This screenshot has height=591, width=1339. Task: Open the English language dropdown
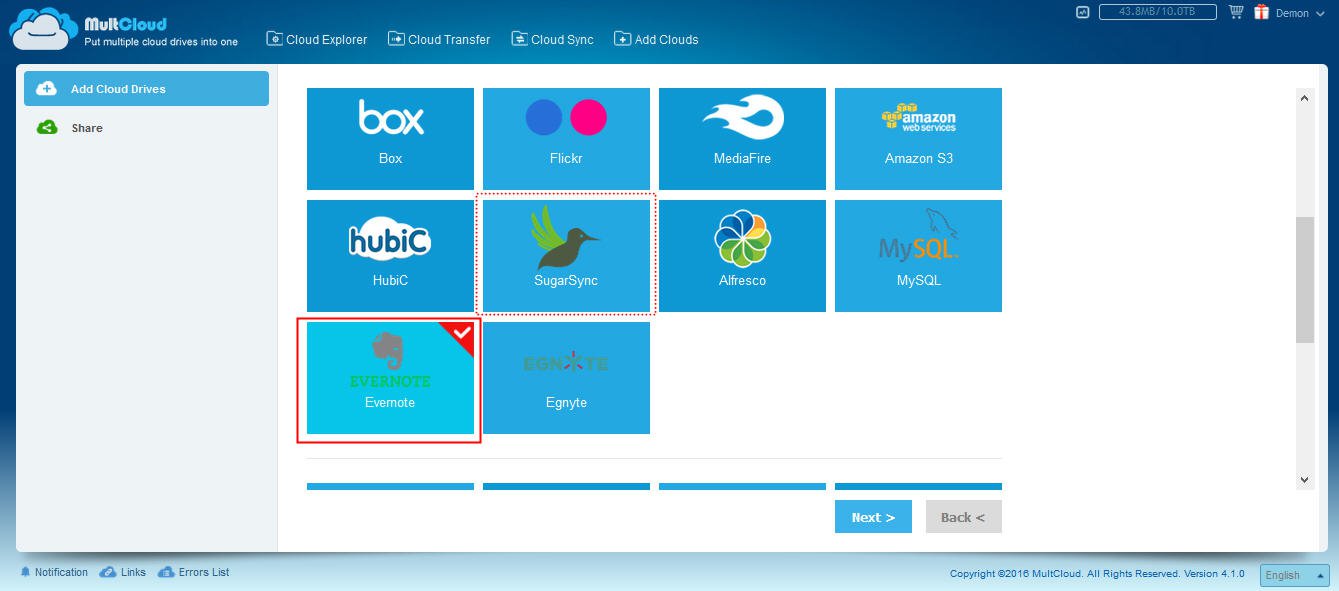pos(1295,575)
